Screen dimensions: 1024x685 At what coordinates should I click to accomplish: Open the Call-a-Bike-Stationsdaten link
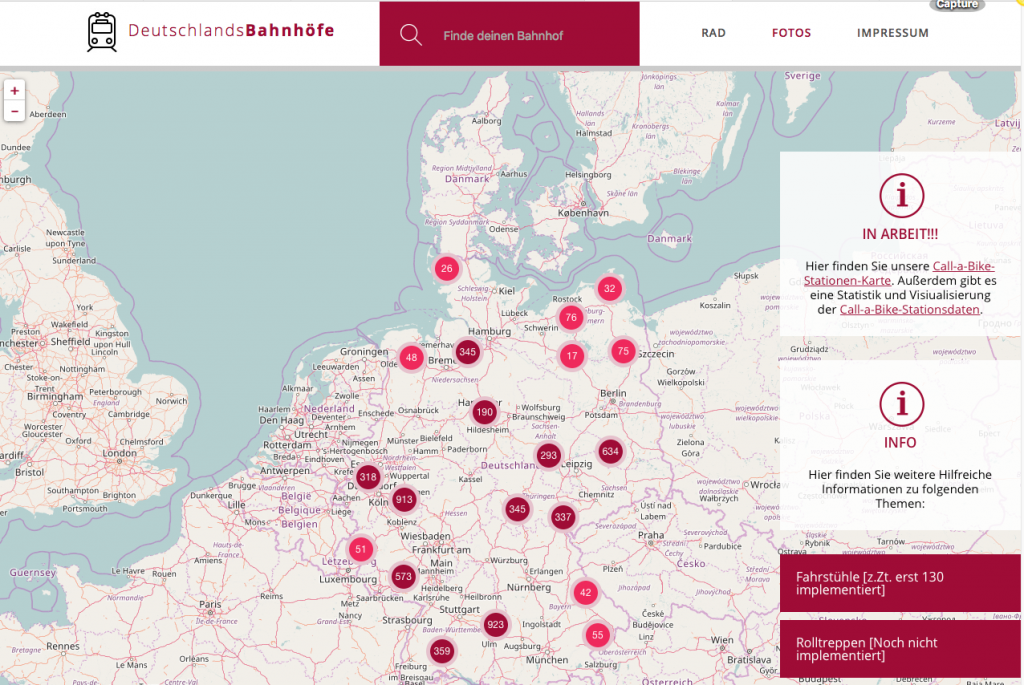tap(910, 310)
